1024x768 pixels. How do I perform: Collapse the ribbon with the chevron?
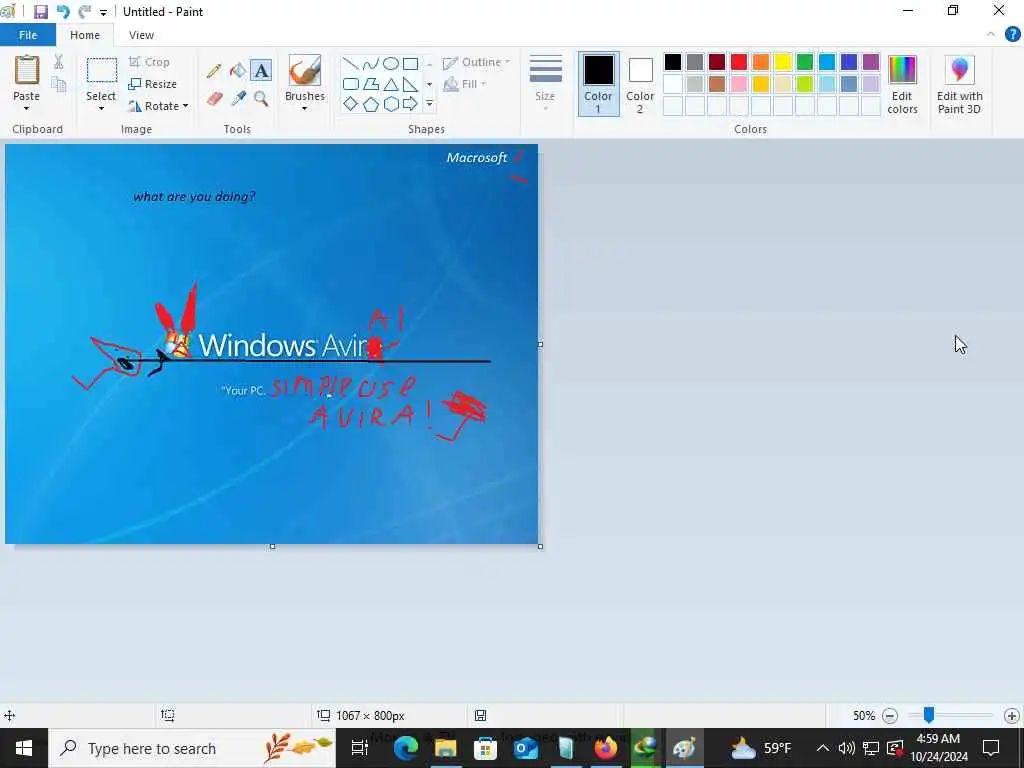(991, 35)
